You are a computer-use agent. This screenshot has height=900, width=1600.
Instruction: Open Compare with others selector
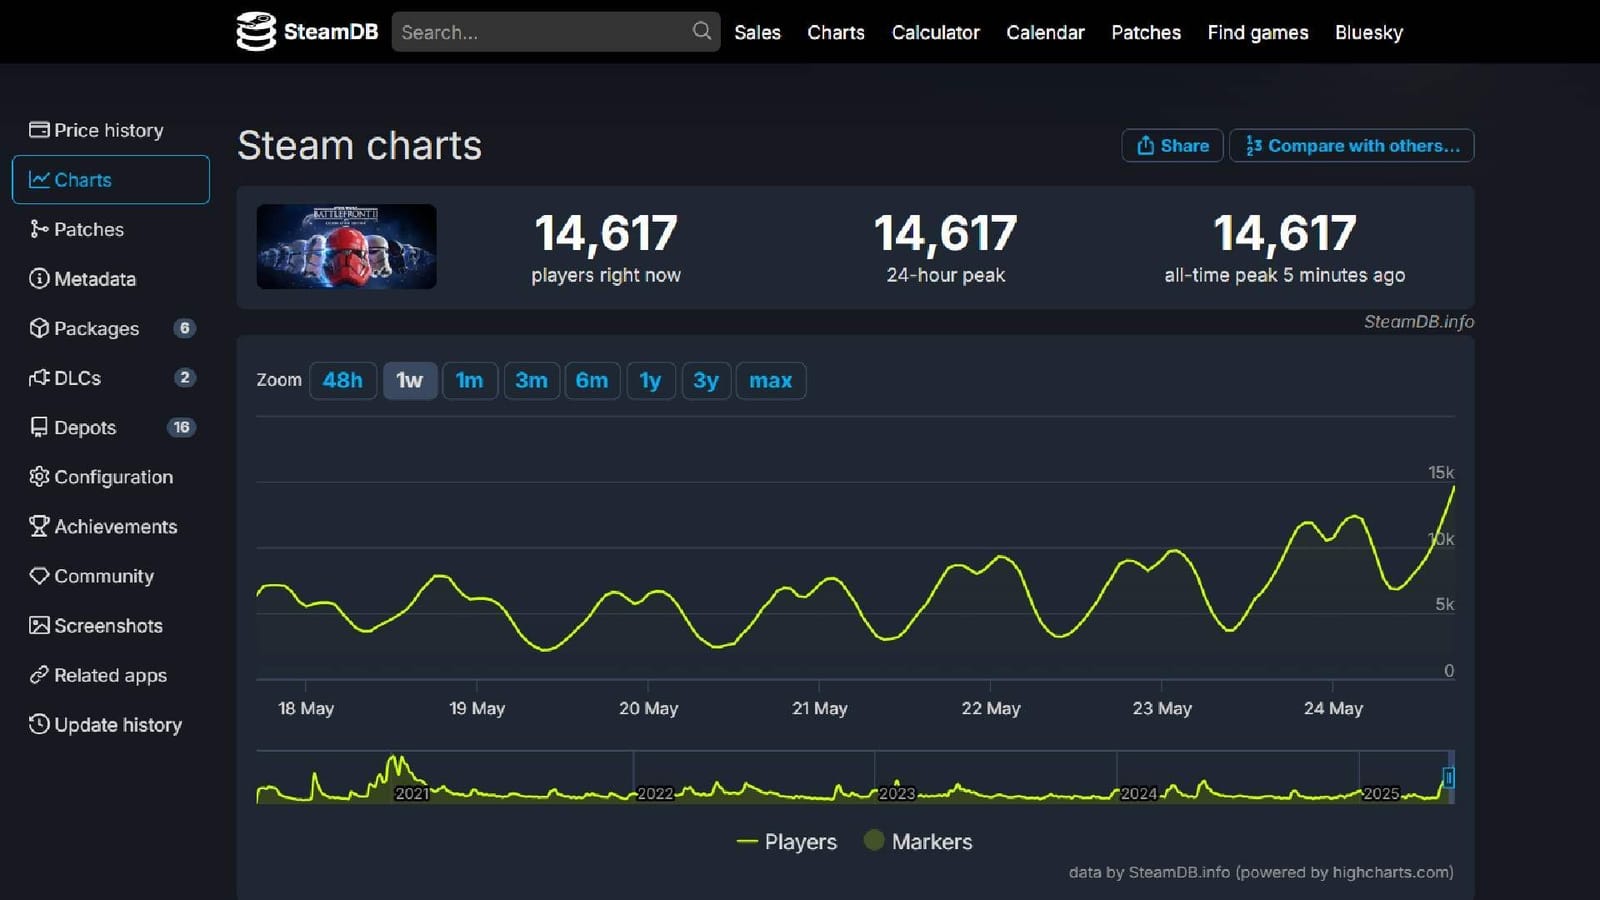point(1352,145)
